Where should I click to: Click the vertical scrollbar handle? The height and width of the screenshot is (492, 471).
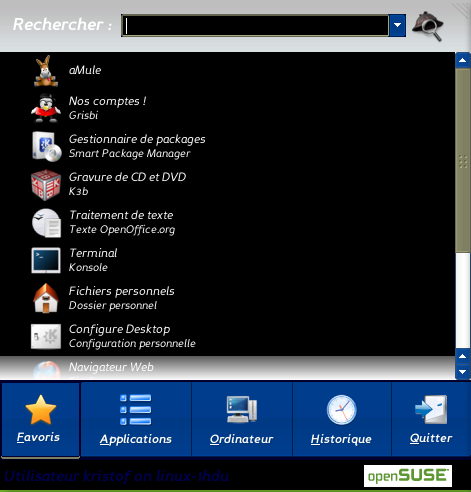coord(463,161)
